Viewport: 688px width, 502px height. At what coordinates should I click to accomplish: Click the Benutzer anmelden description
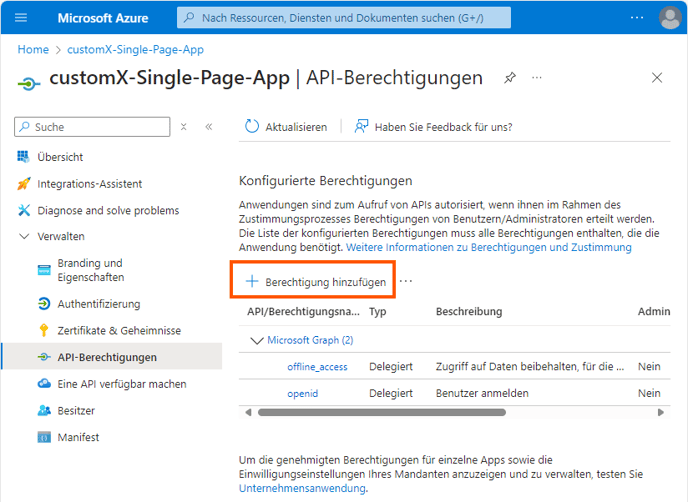coord(482,393)
